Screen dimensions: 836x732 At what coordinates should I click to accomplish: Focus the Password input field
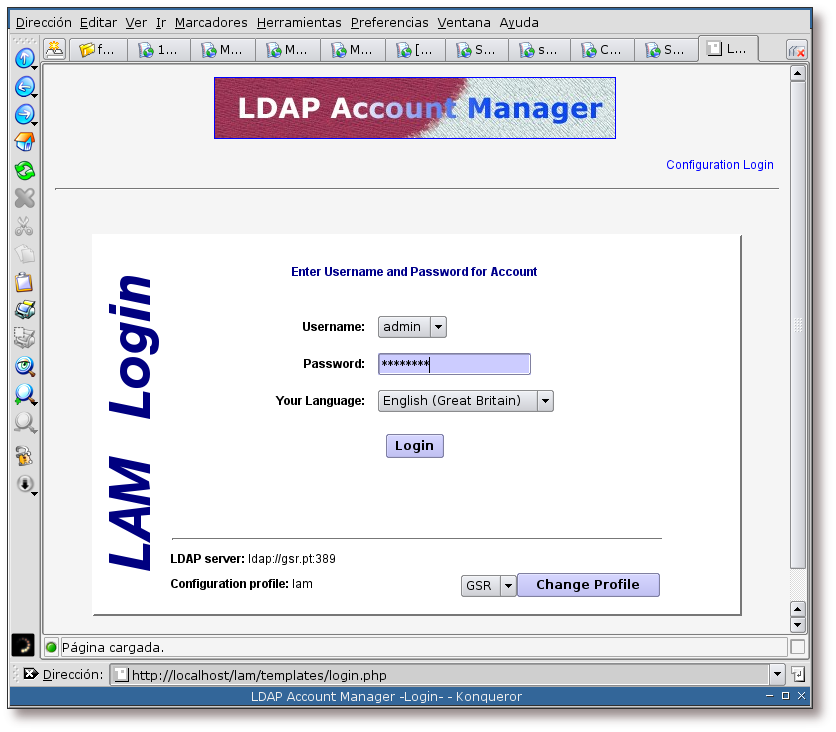(x=454, y=364)
